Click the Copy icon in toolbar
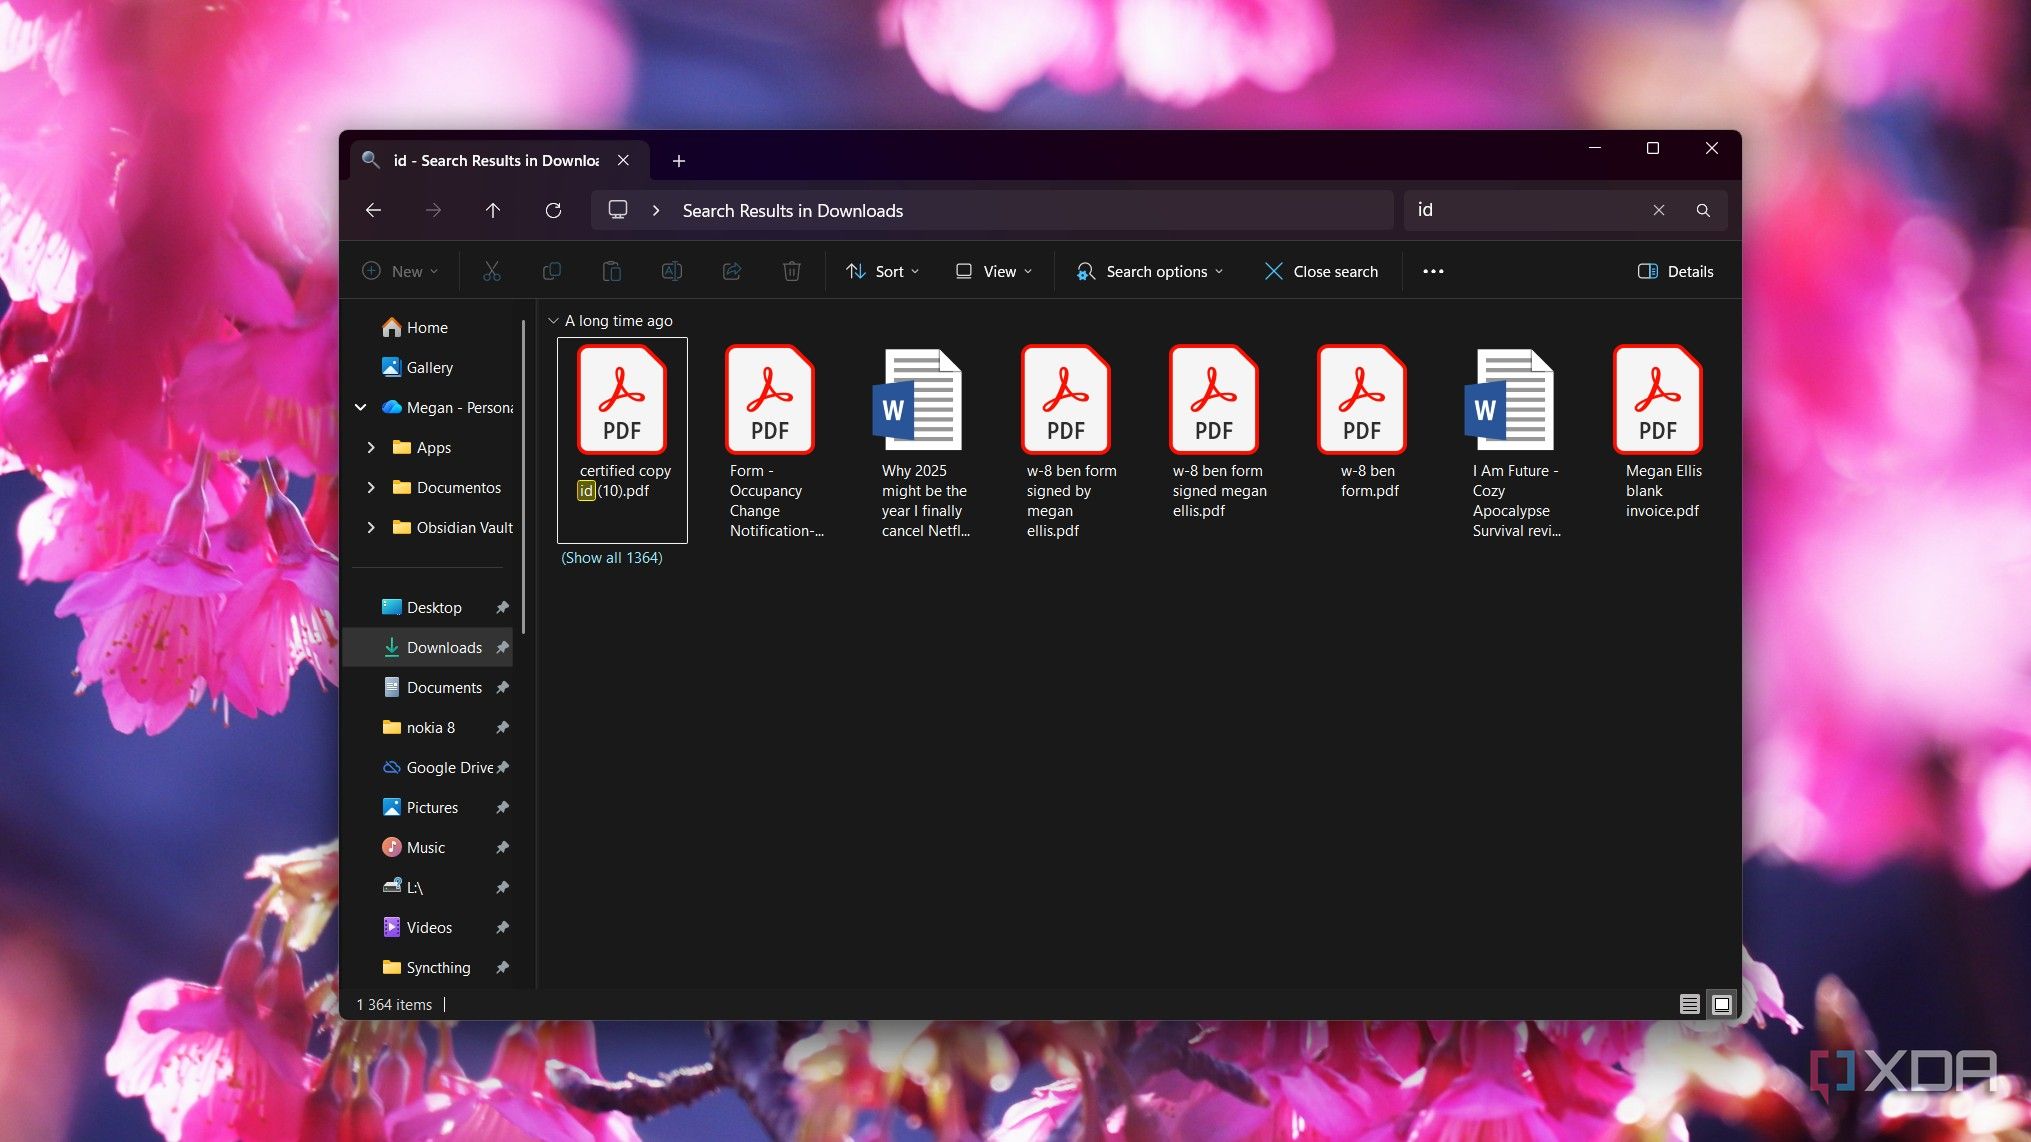 pyautogui.click(x=551, y=271)
